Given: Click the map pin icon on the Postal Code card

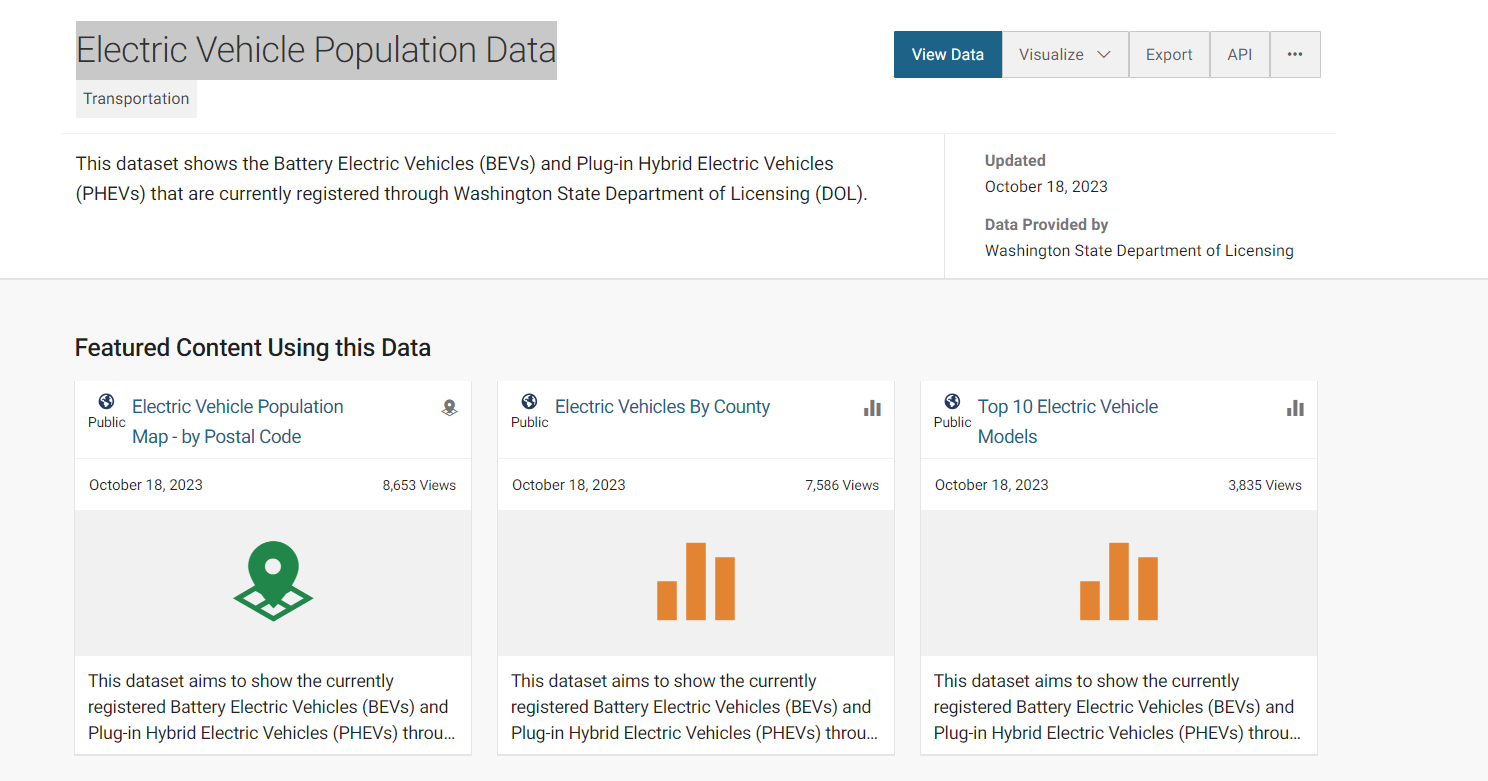Looking at the screenshot, I should [x=449, y=408].
